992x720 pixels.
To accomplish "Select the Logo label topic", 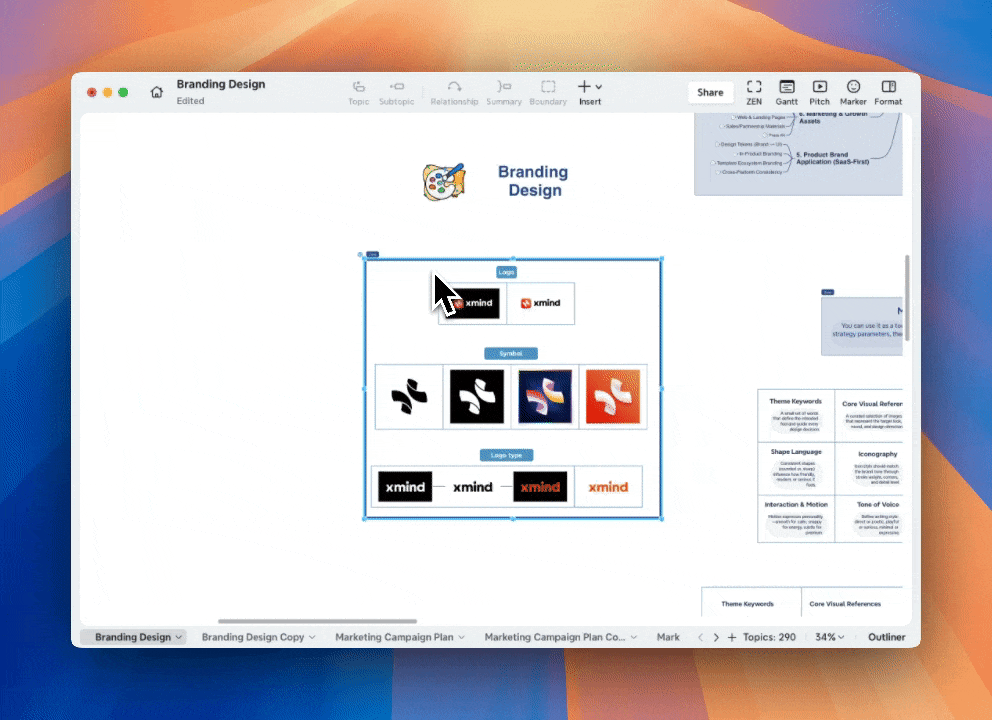I will pyautogui.click(x=506, y=272).
